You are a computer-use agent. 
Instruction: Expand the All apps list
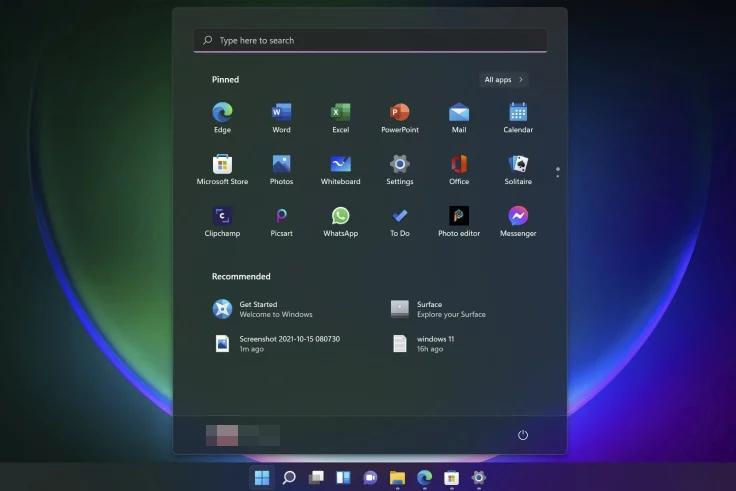503,79
